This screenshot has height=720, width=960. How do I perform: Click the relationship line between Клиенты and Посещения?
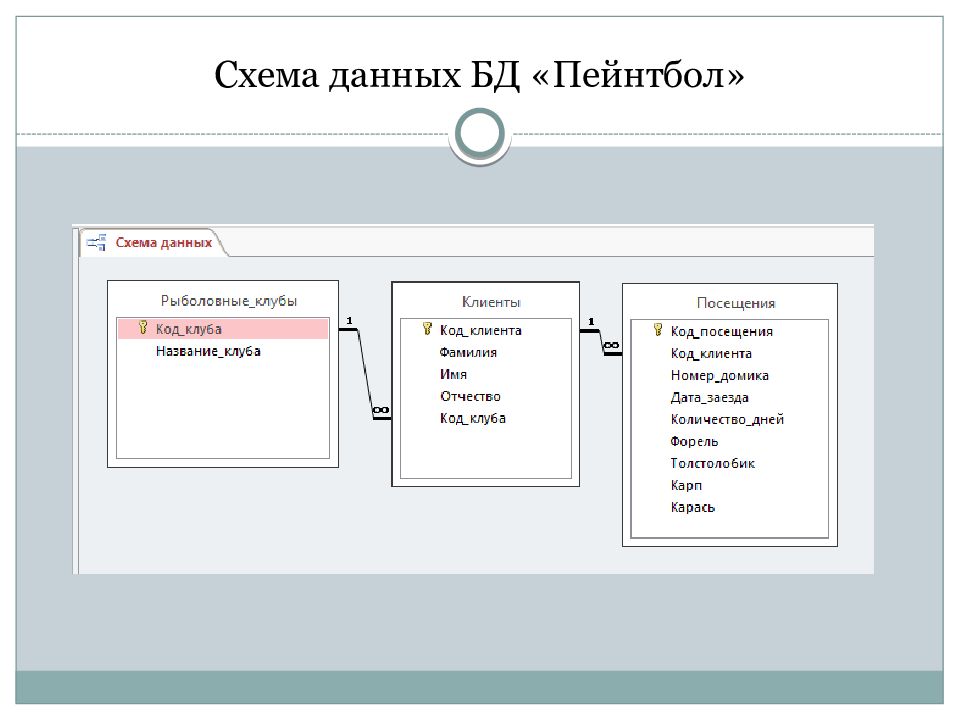click(601, 342)
